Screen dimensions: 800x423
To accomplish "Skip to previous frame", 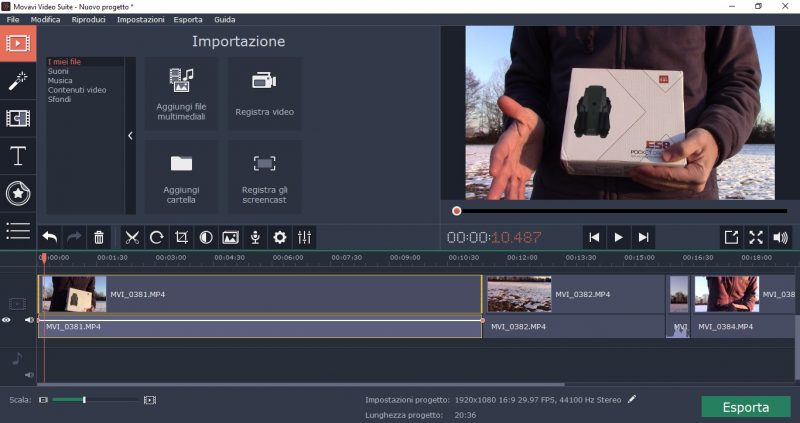I will pyautogui.click(x=594, y=237).
